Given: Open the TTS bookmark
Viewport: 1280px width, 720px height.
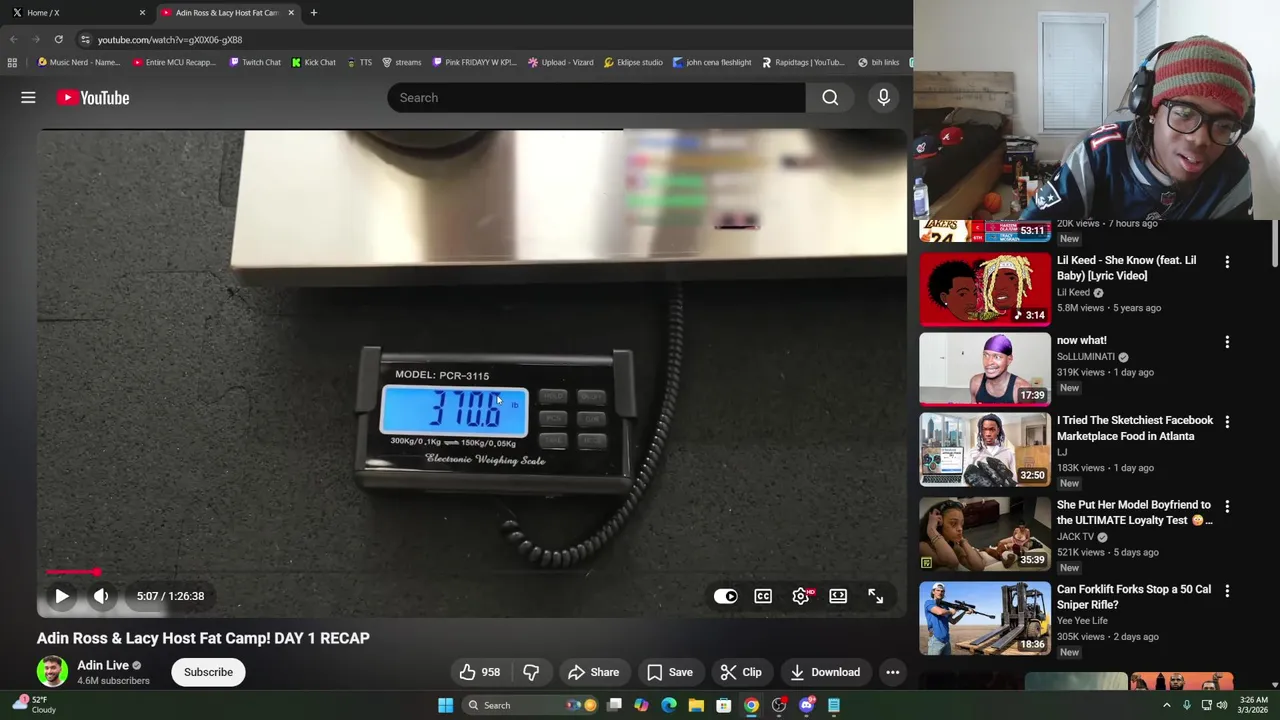Looking at the screenshot, I should pyautogui.click(x=359, y=62).
